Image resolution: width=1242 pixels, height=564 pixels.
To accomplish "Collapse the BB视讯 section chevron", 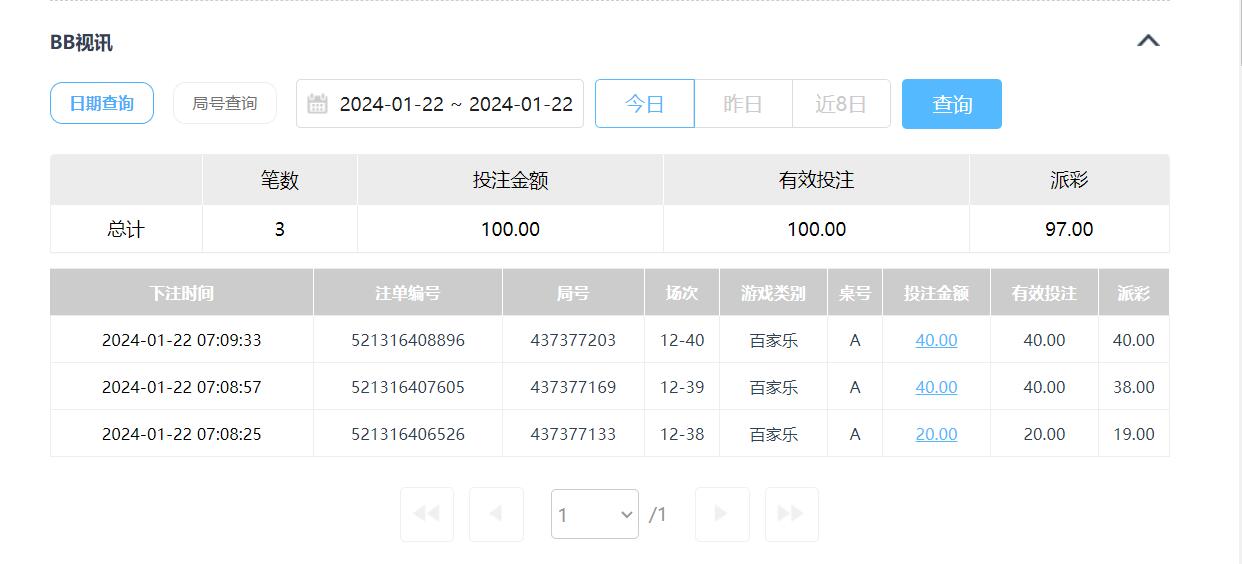I will coord(1148,41).
